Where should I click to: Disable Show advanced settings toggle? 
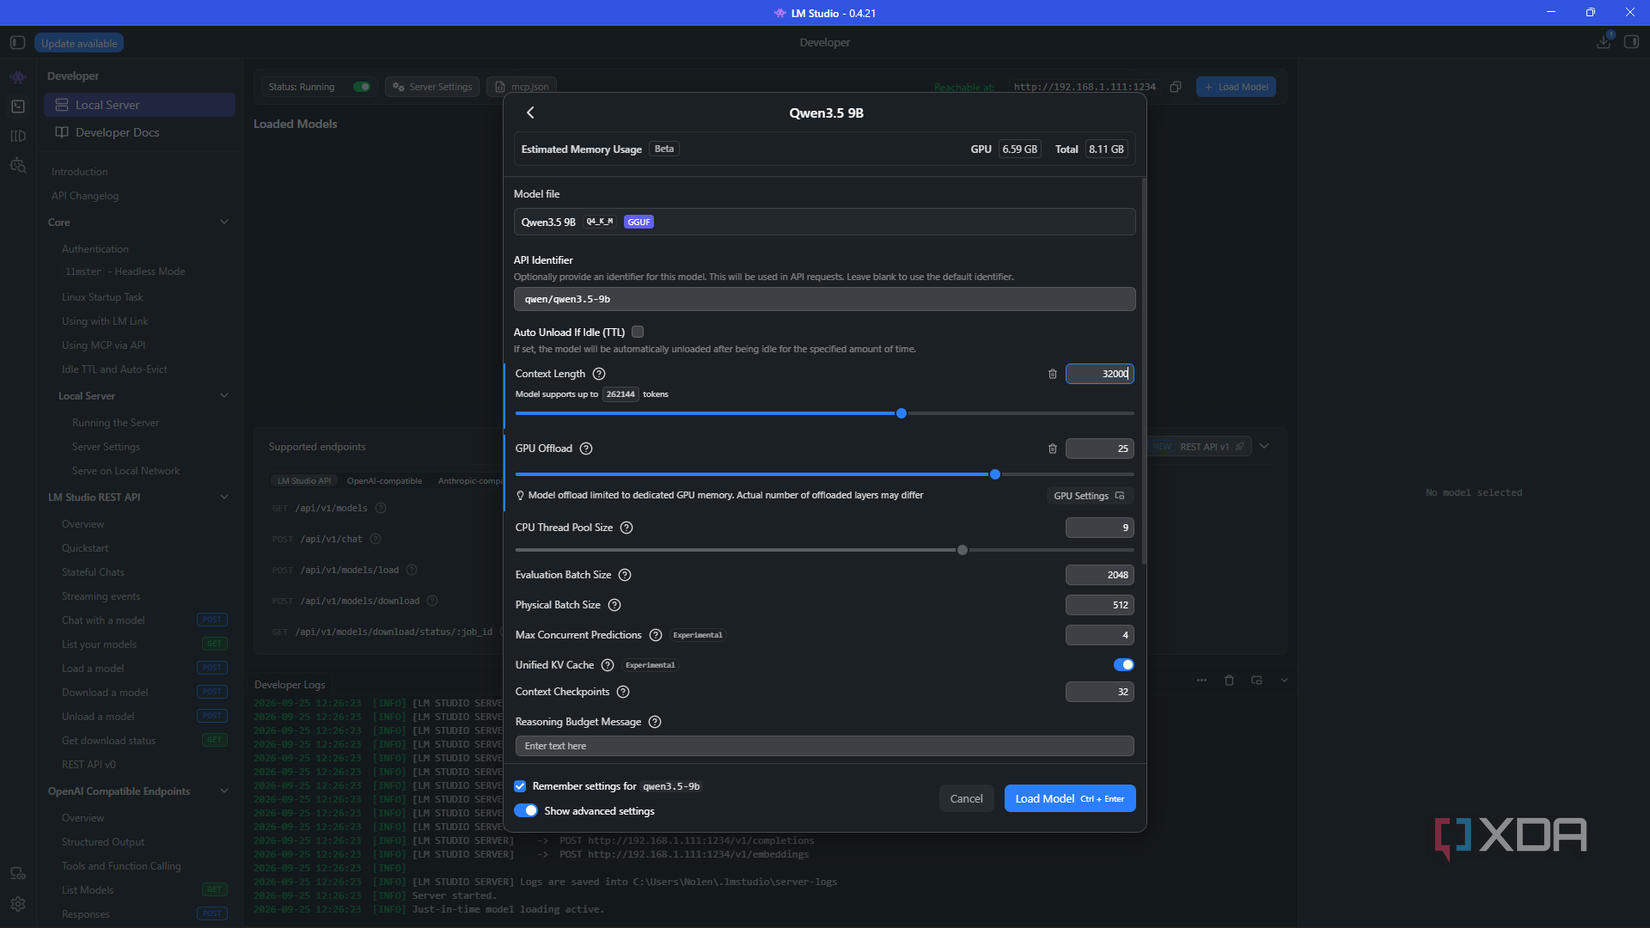(526, 811)
